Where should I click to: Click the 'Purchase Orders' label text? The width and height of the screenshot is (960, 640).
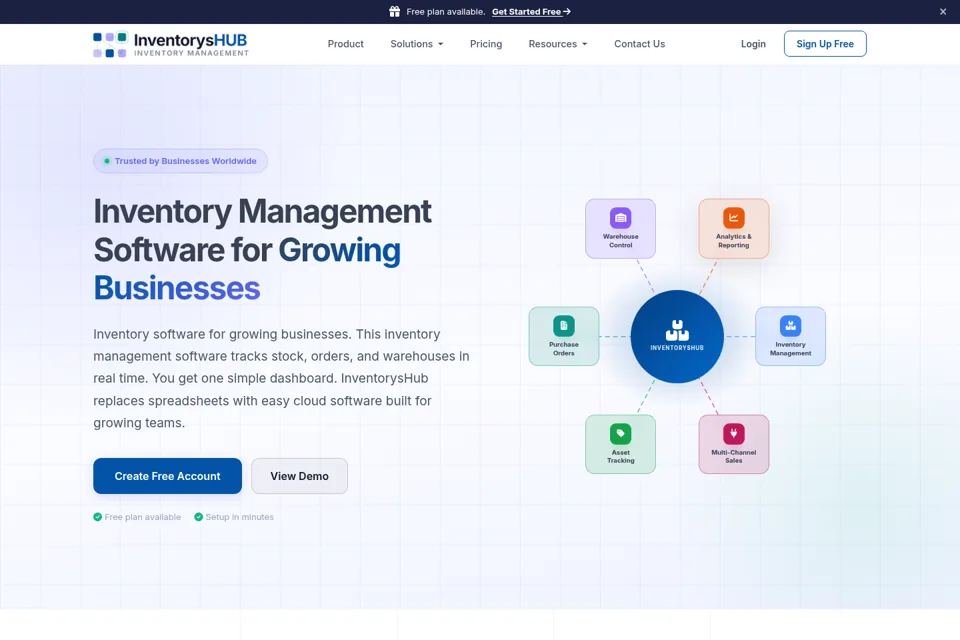564,348
